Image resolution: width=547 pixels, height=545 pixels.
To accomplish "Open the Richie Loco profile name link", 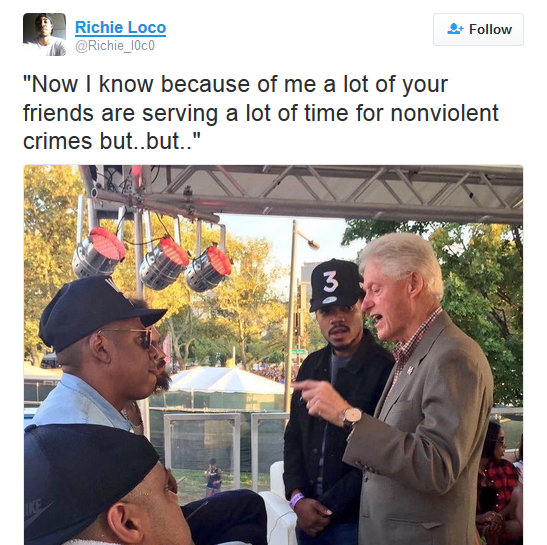I will pyautogui.click(x=120, y=27).
